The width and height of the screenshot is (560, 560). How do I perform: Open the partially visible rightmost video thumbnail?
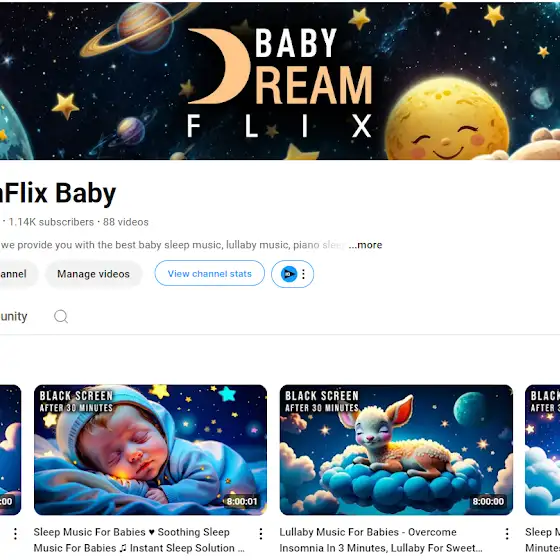tap(543, 450)
